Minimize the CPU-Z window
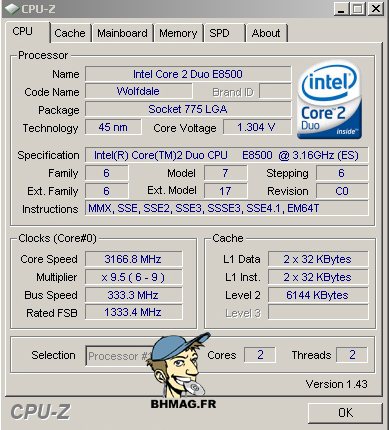The width and height of the screenshot is (389, 430). tap(341, 9)
